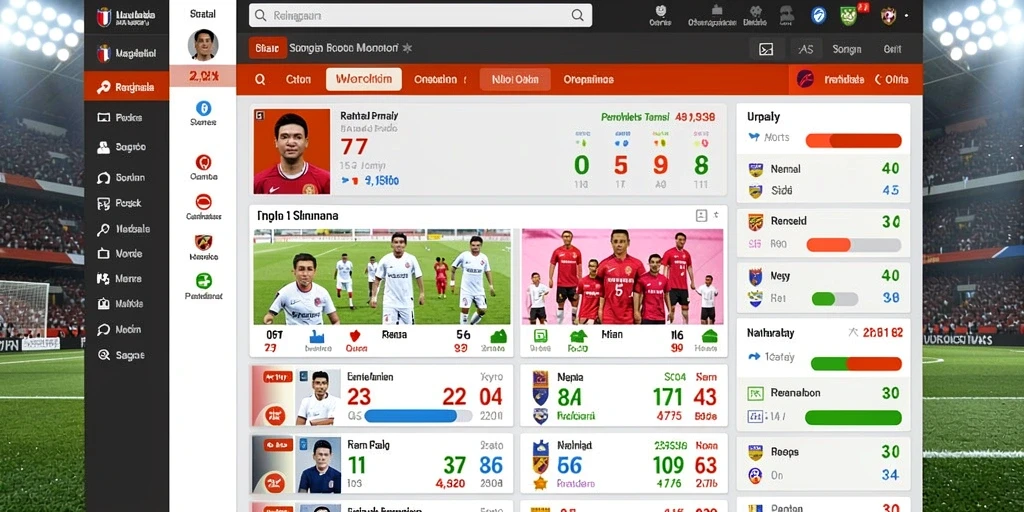Image resolution: width=1024 pixels, height=512 pixels.
Task: Click the club crest logo at the sidebar top
Action: [x=104, y=17]
